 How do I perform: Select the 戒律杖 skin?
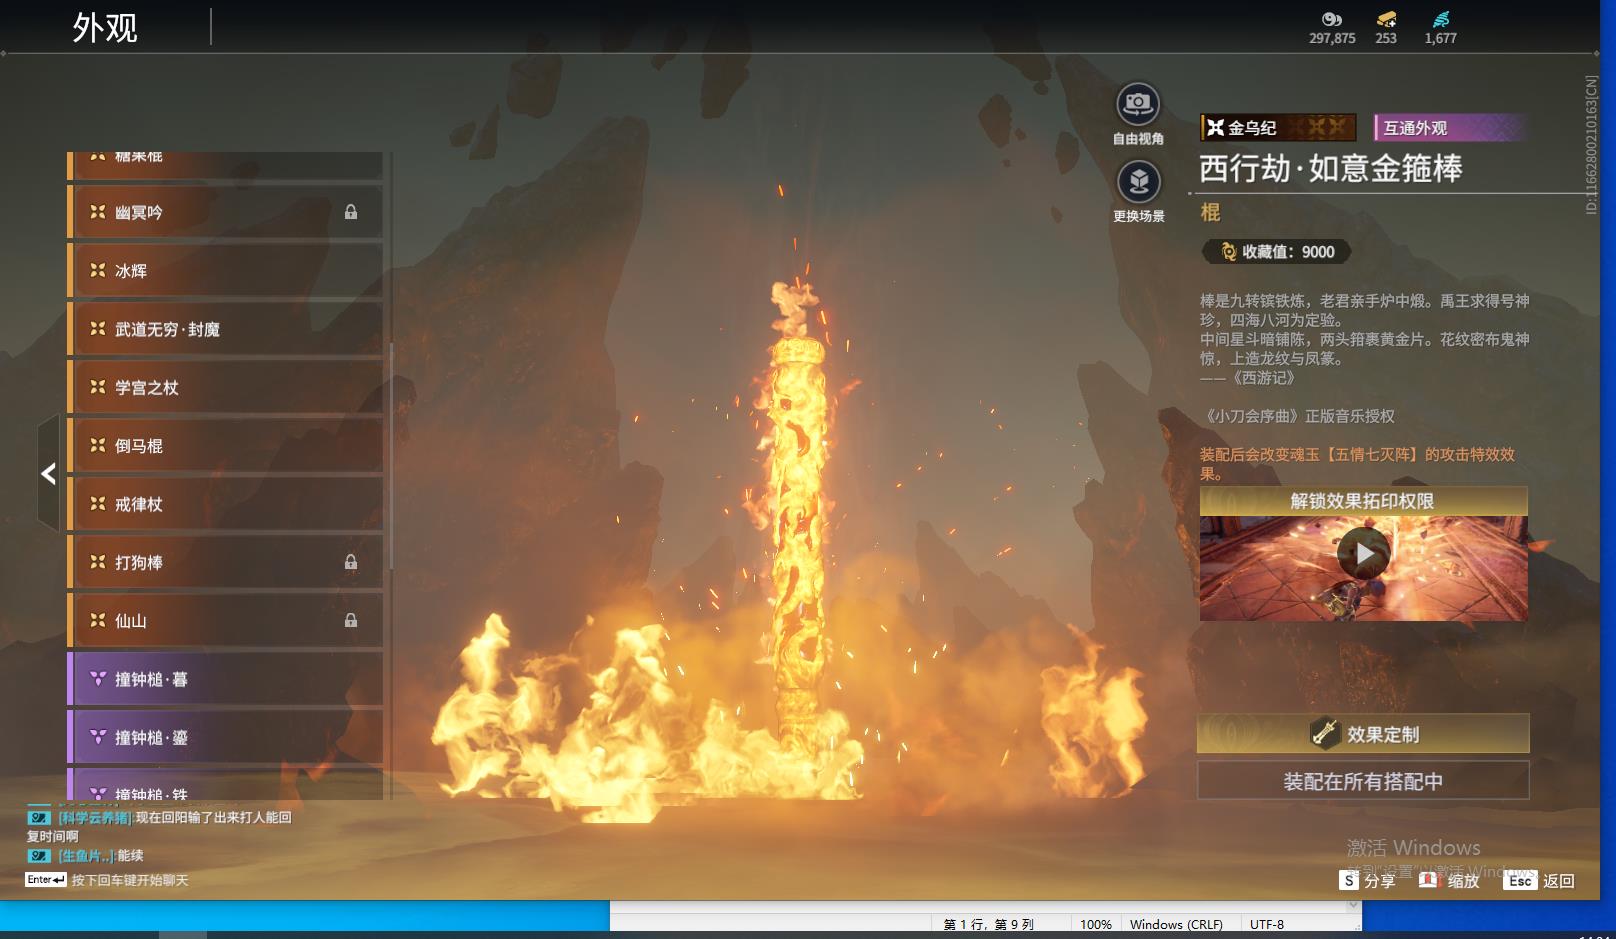(x=225, y=504)
